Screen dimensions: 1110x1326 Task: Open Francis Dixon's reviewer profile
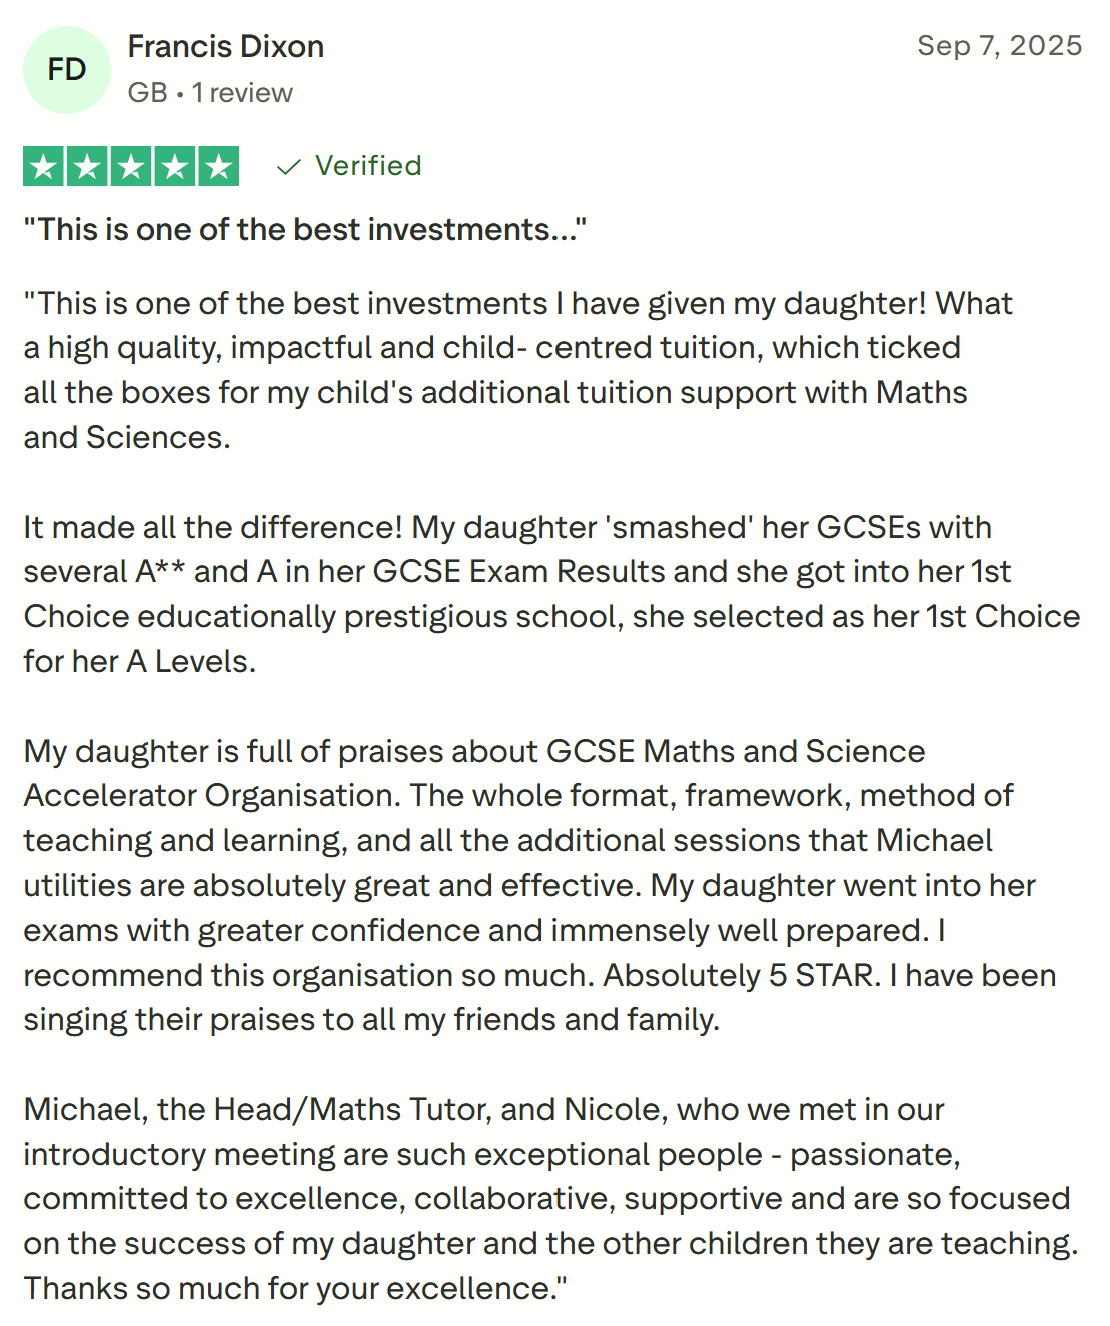point(226,47)
